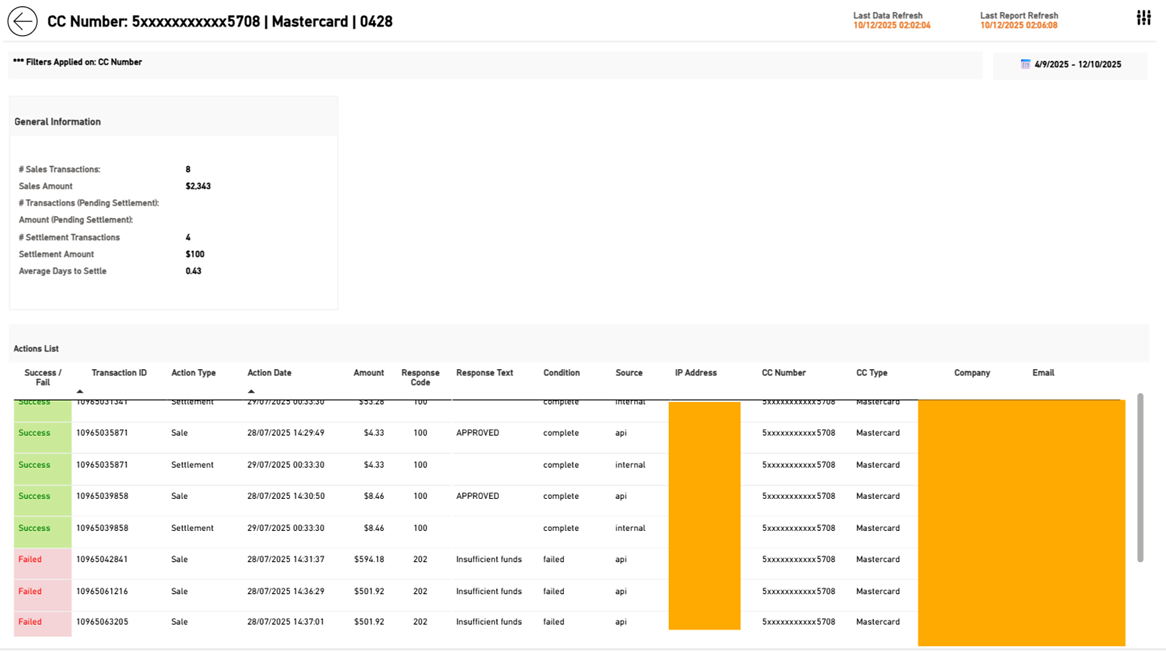The height and width of the screenshot is (651, 1166).
Task: Open the filter sliders icon top right
Action: click(1144, 18)
